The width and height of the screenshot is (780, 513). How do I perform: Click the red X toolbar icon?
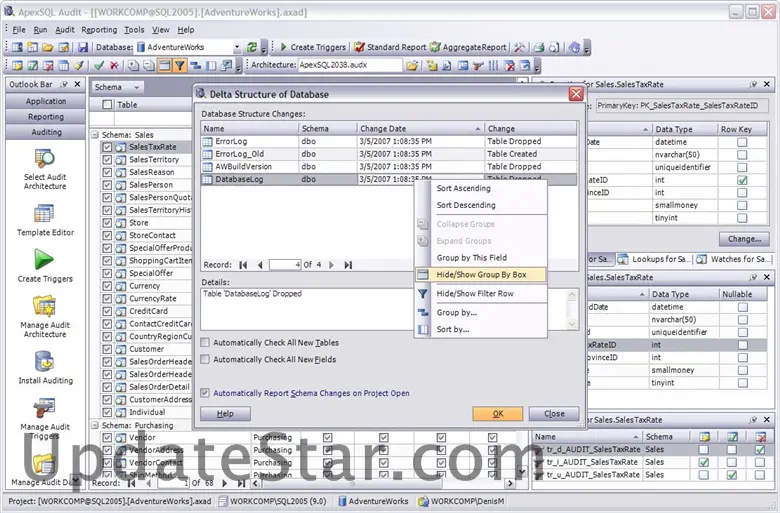coord(114,65)
